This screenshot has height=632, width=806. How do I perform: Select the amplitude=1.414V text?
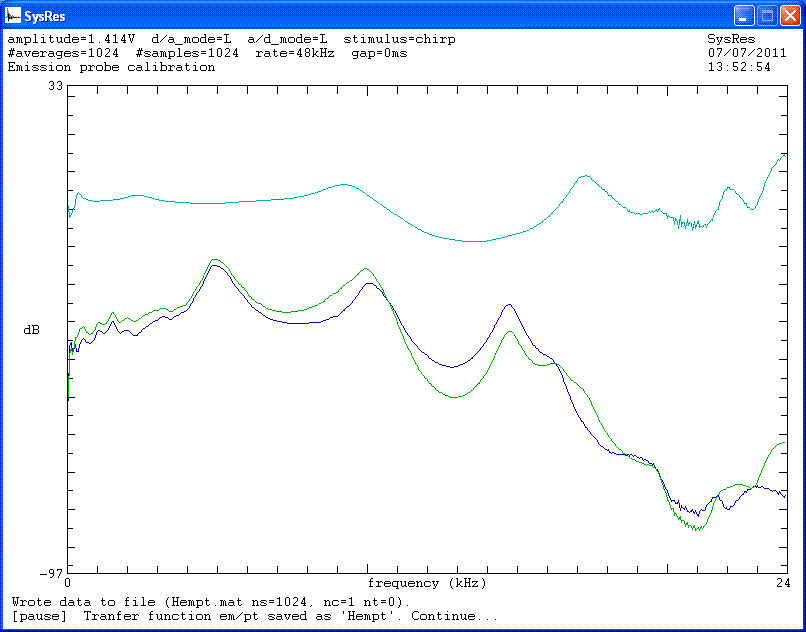[x=71, y=40]
